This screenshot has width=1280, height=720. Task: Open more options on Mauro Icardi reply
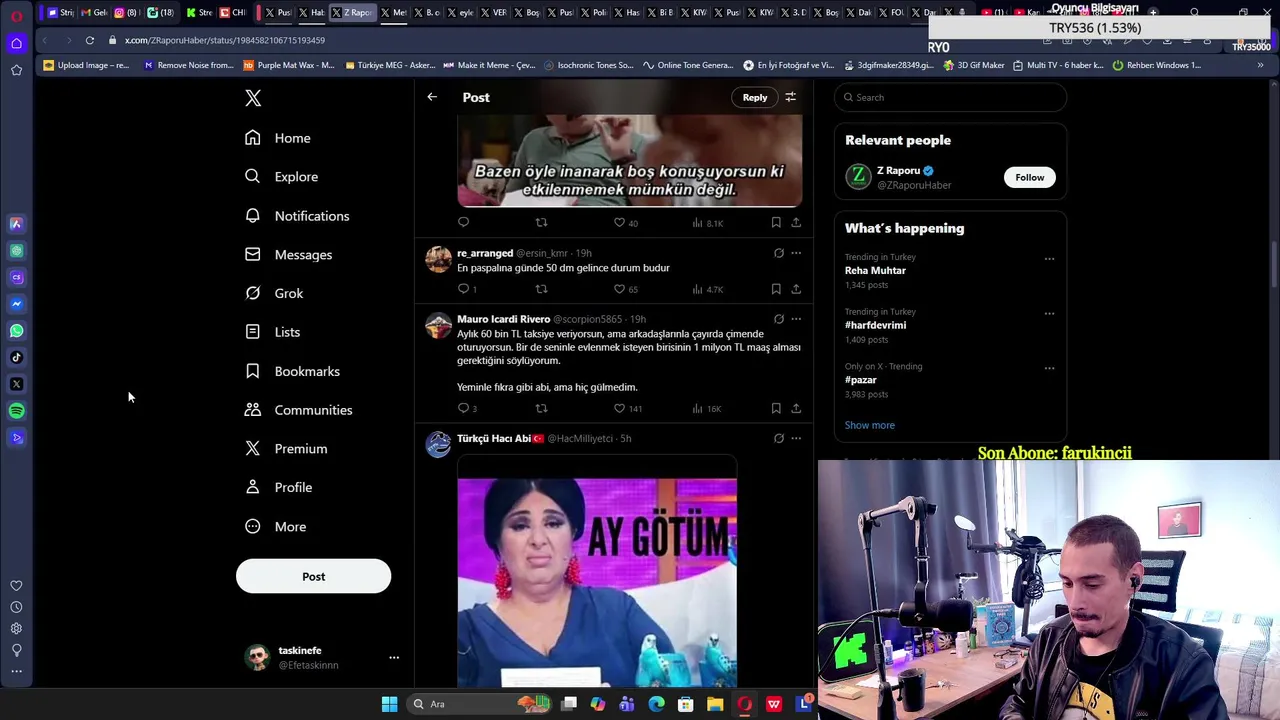796,319
